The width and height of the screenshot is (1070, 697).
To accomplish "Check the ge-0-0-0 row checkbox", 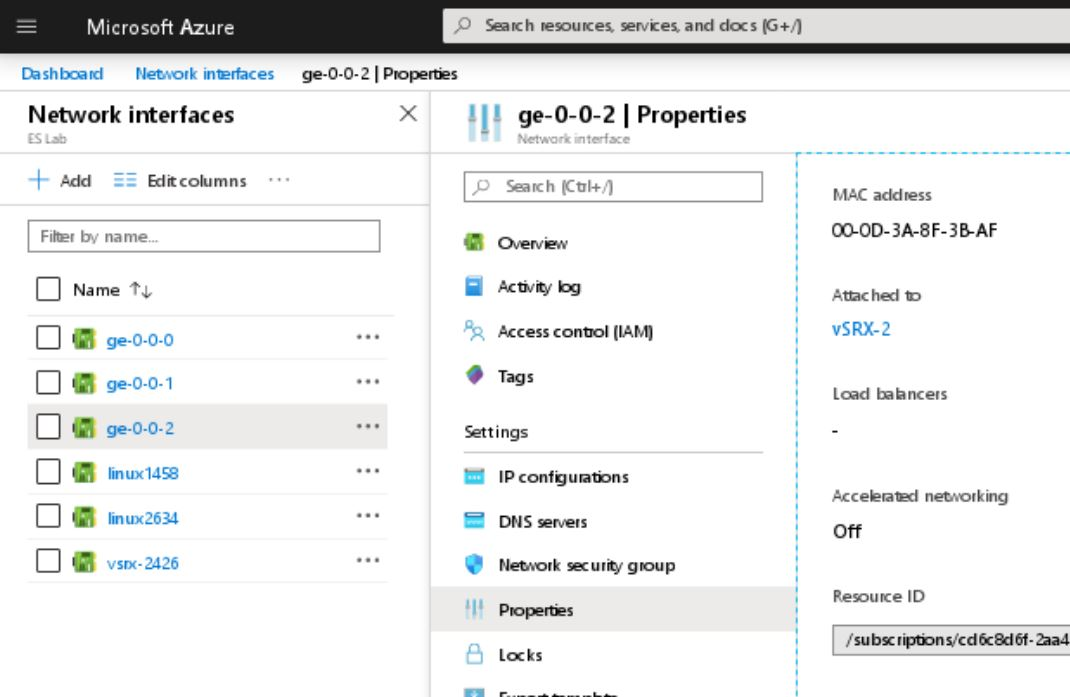I will click(x=48, y=337).
